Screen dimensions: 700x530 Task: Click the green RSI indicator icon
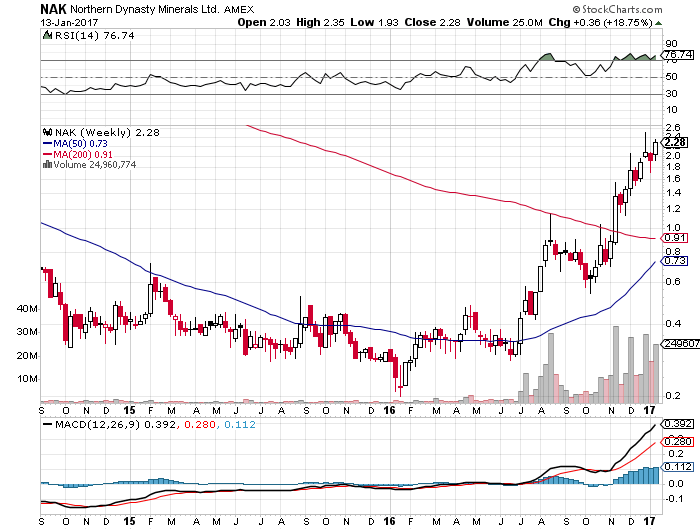click(x=47, y=35)
